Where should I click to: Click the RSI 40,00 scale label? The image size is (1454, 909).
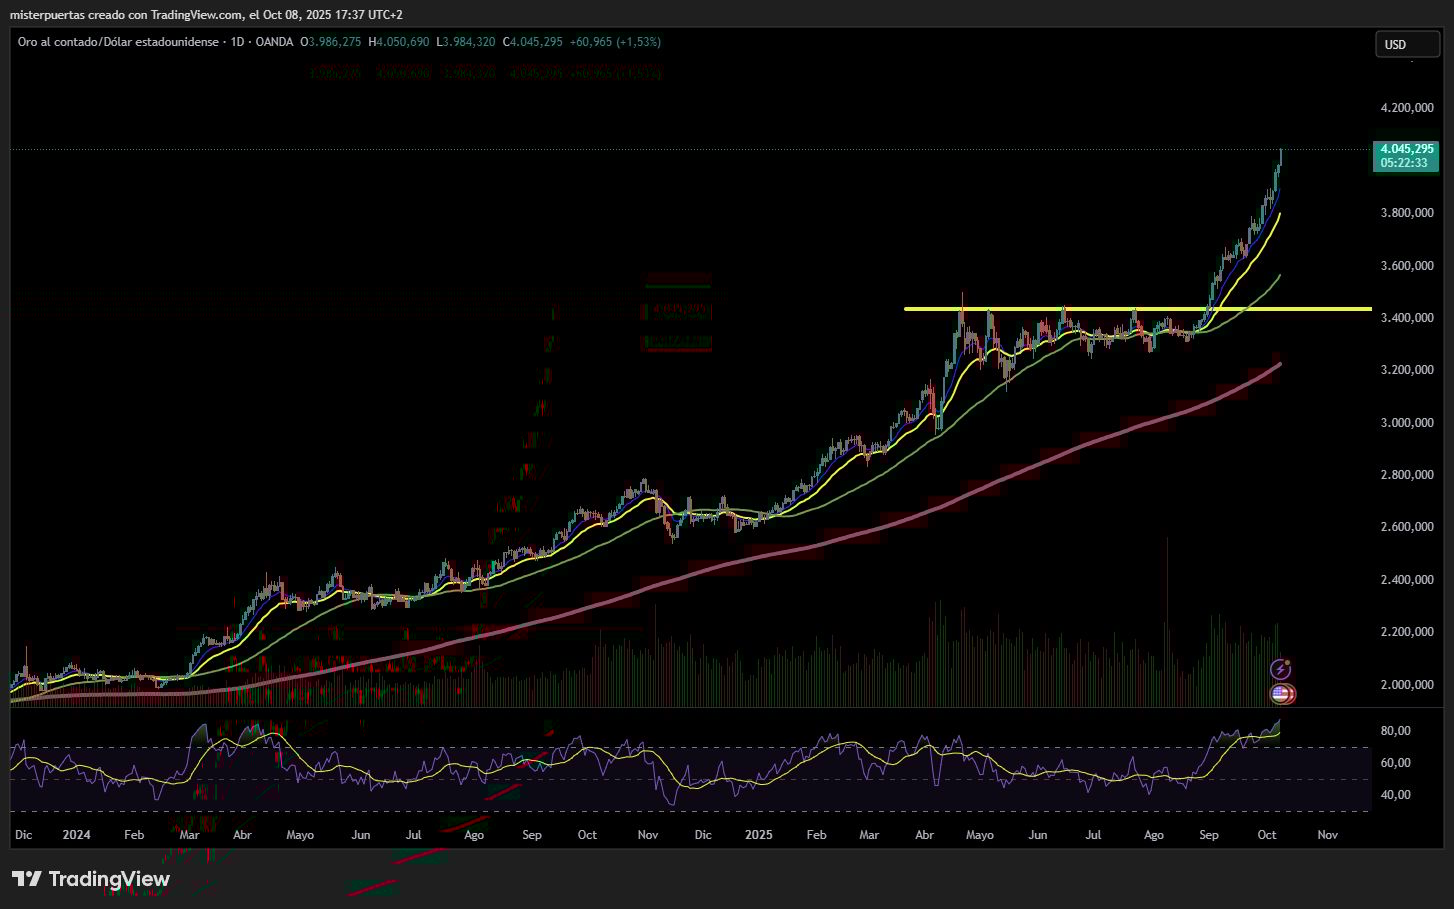tap(1395, 795)
